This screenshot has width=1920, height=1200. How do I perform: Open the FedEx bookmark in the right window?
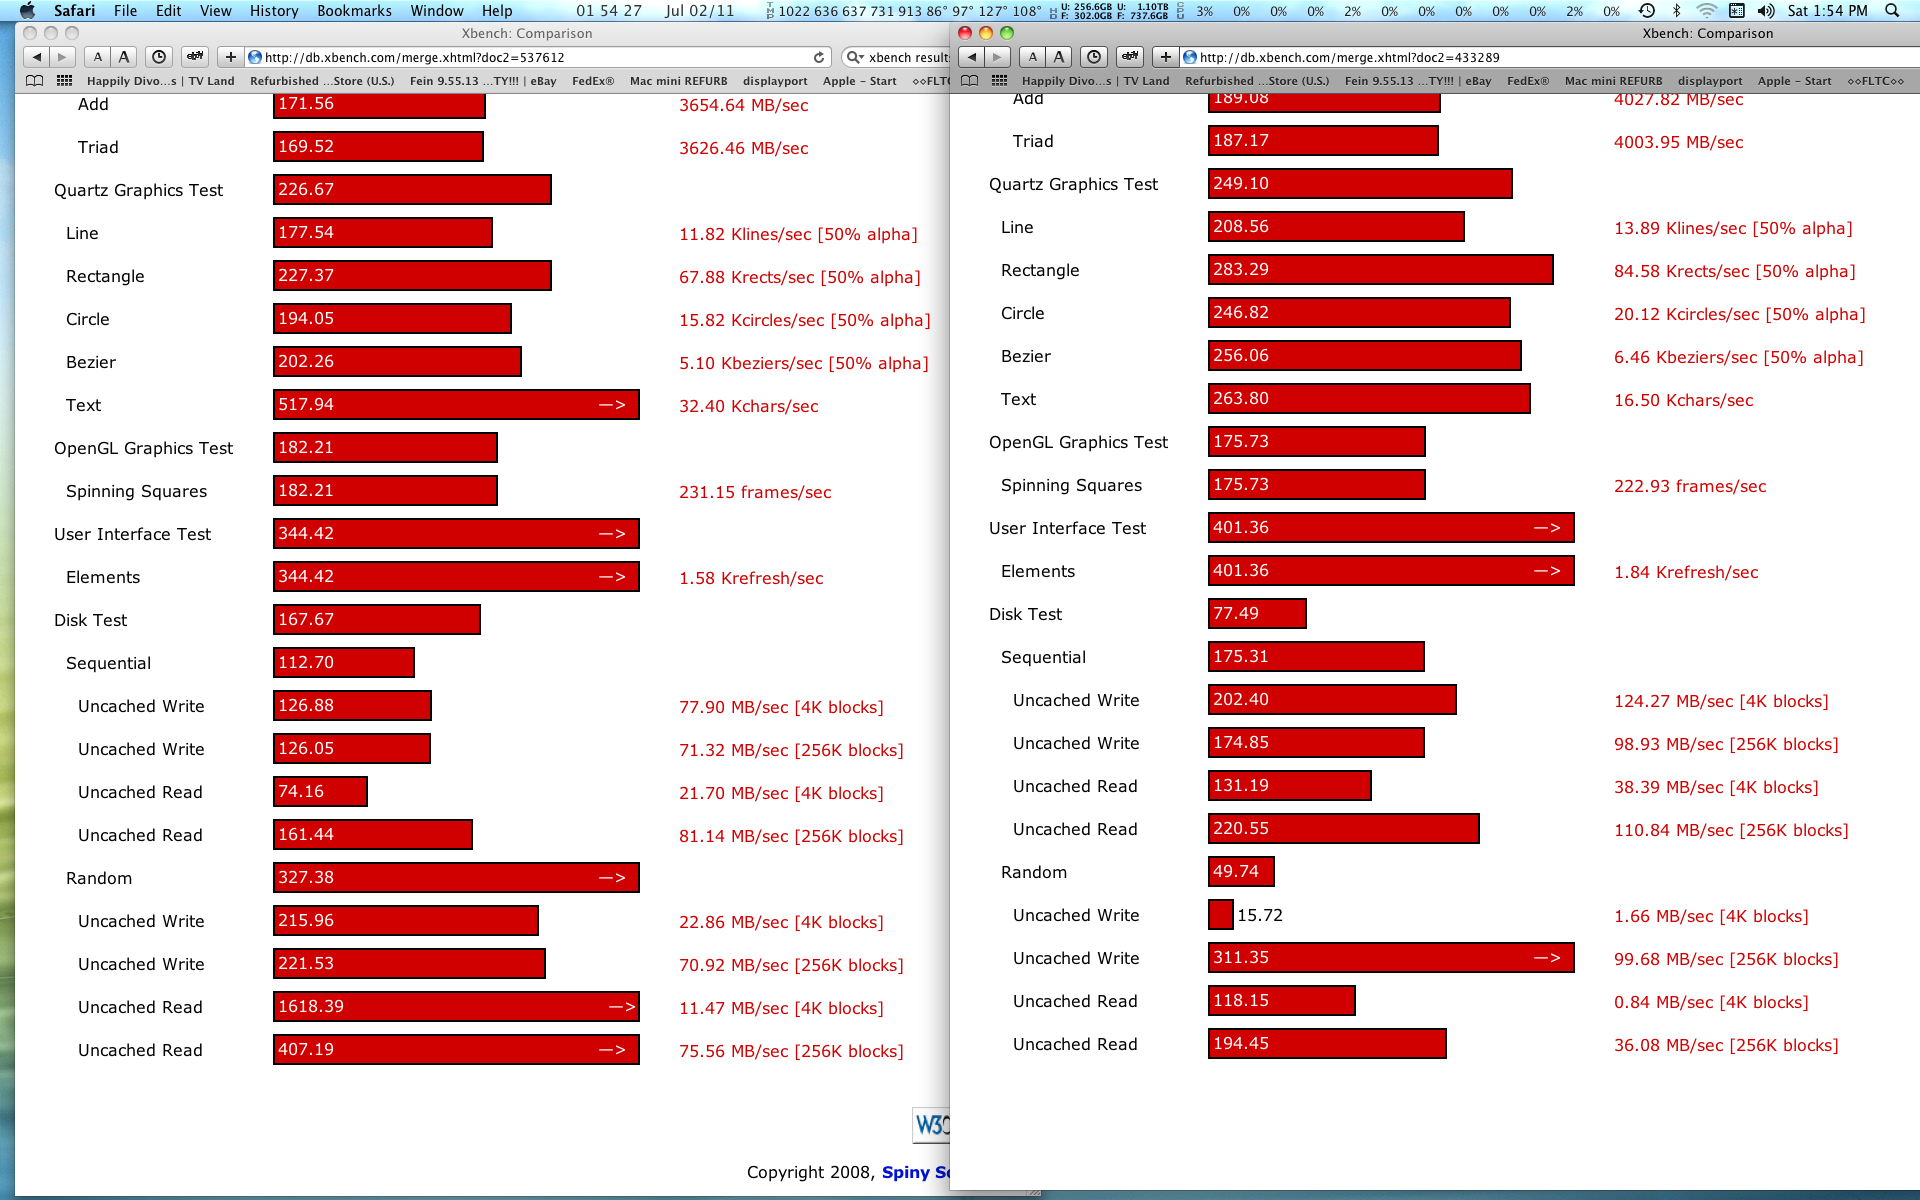[x=1527, y=81]
